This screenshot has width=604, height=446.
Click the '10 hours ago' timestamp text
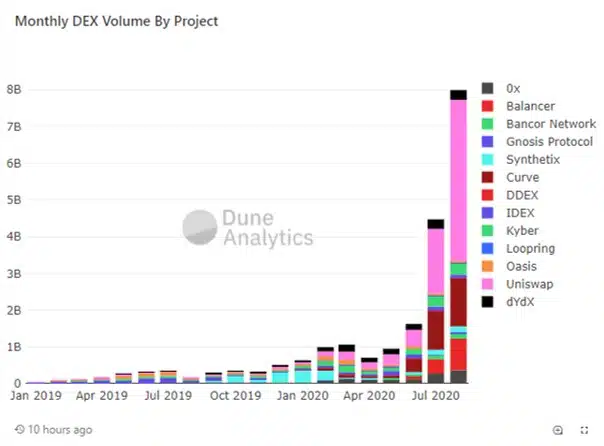tap(60, 429)
